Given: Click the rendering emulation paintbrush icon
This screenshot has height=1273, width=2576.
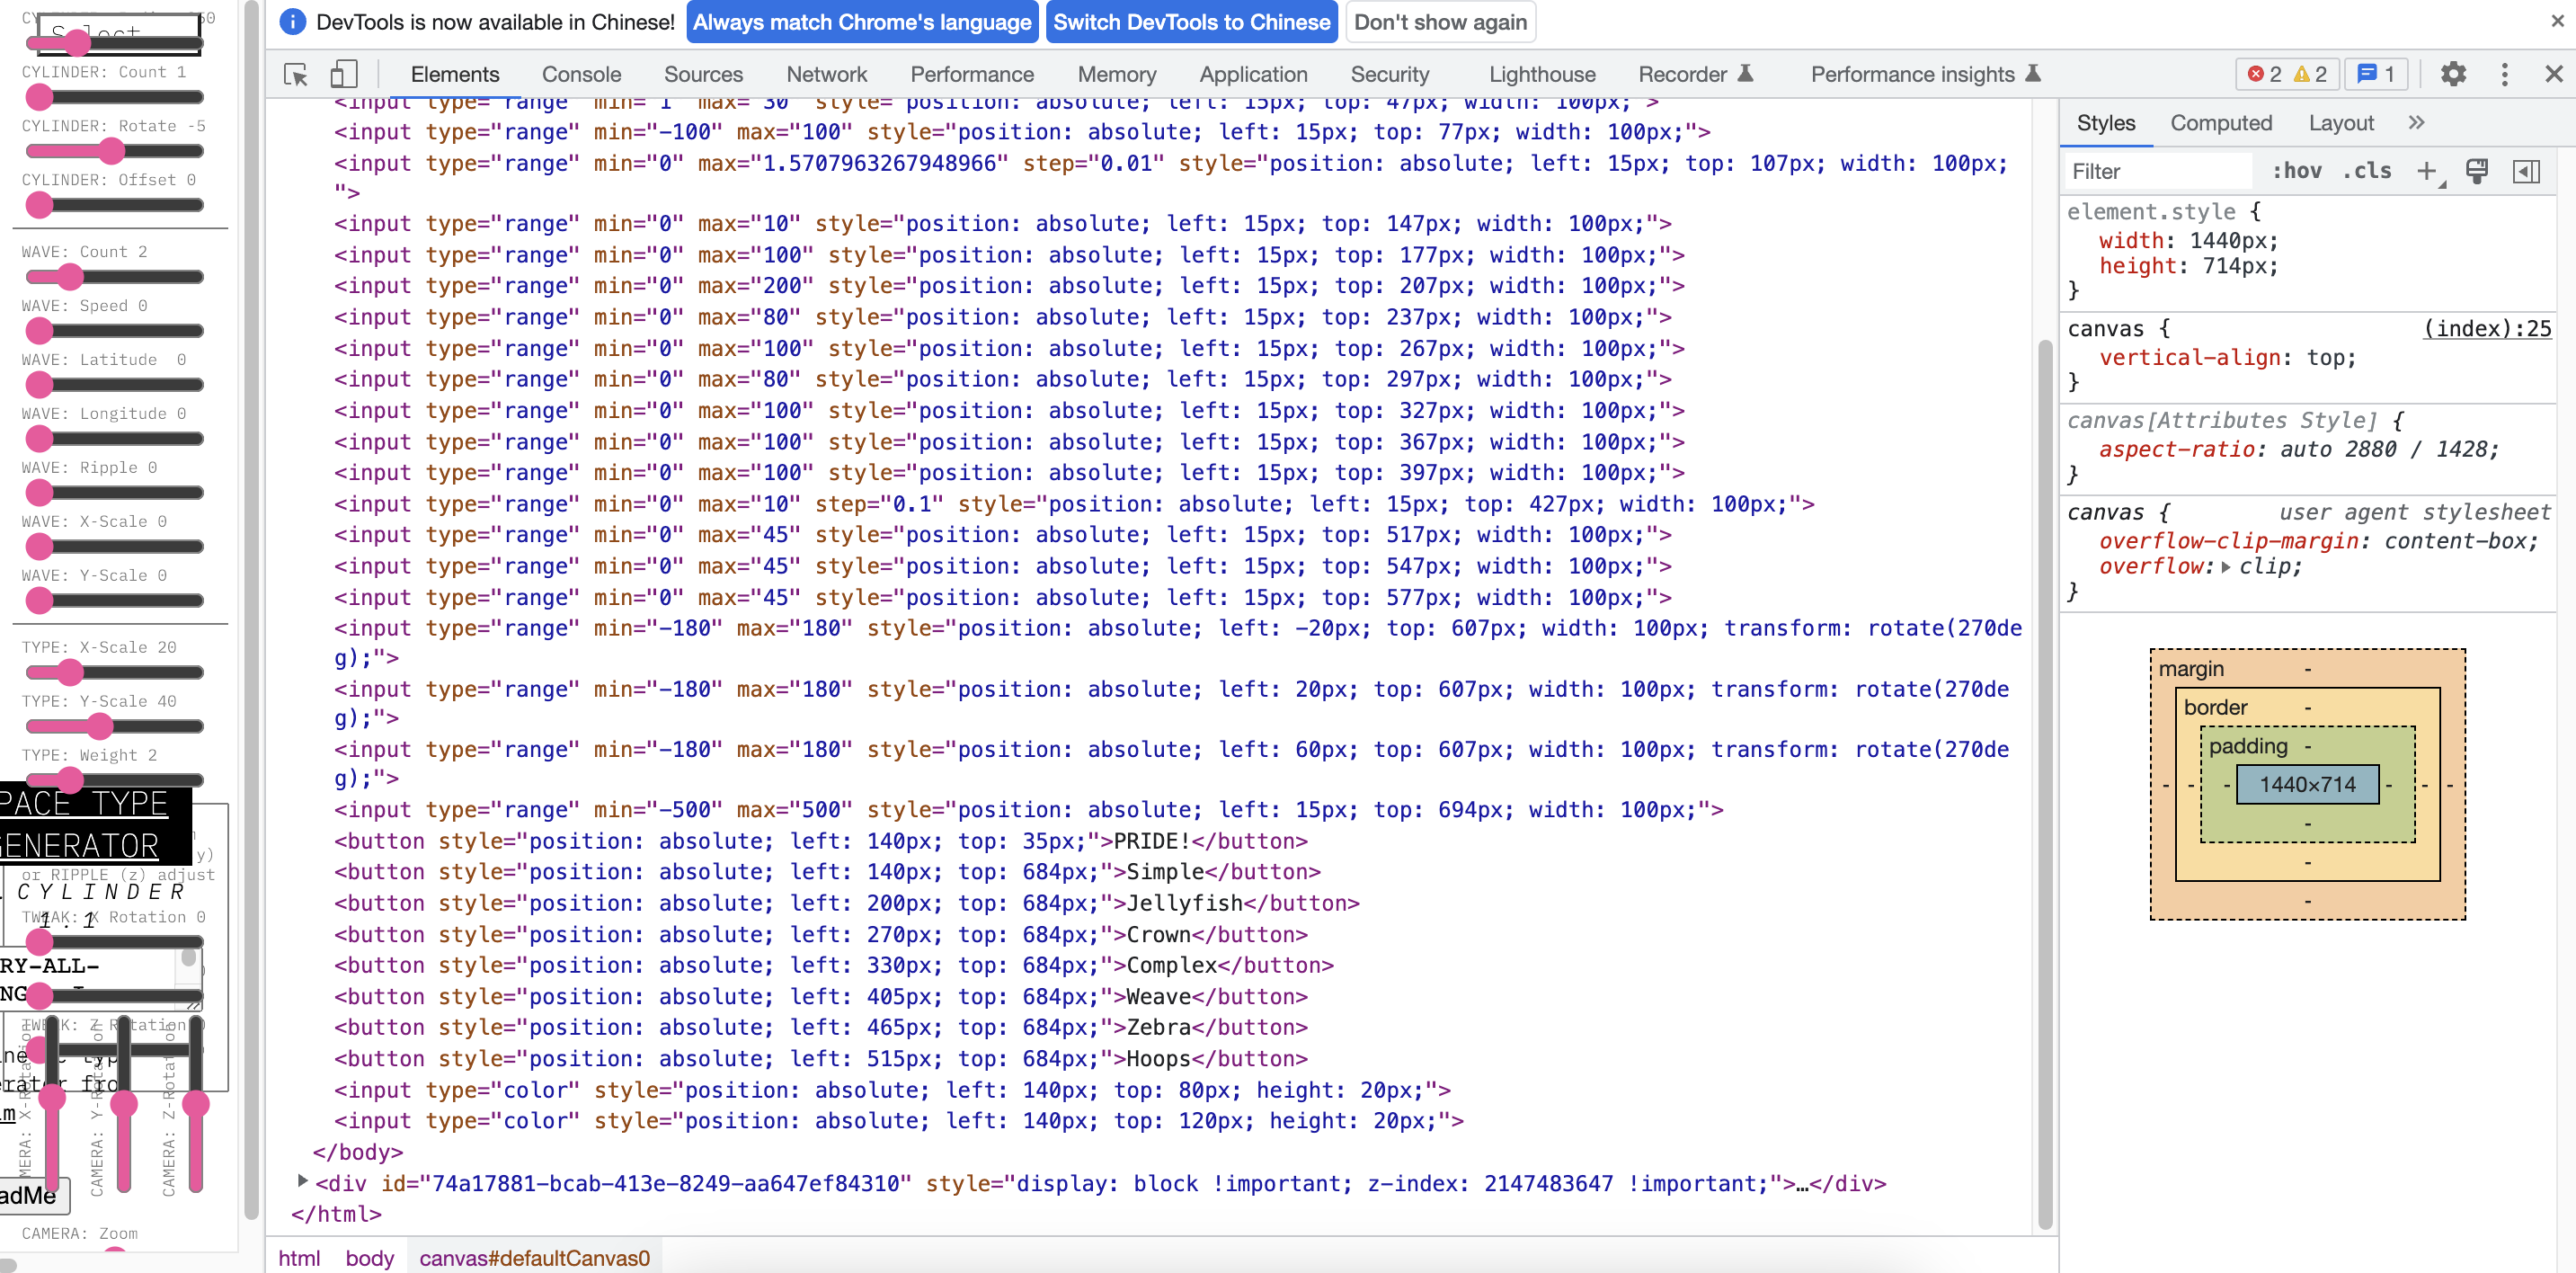Looking at the screenshot, I should 2477,172.
